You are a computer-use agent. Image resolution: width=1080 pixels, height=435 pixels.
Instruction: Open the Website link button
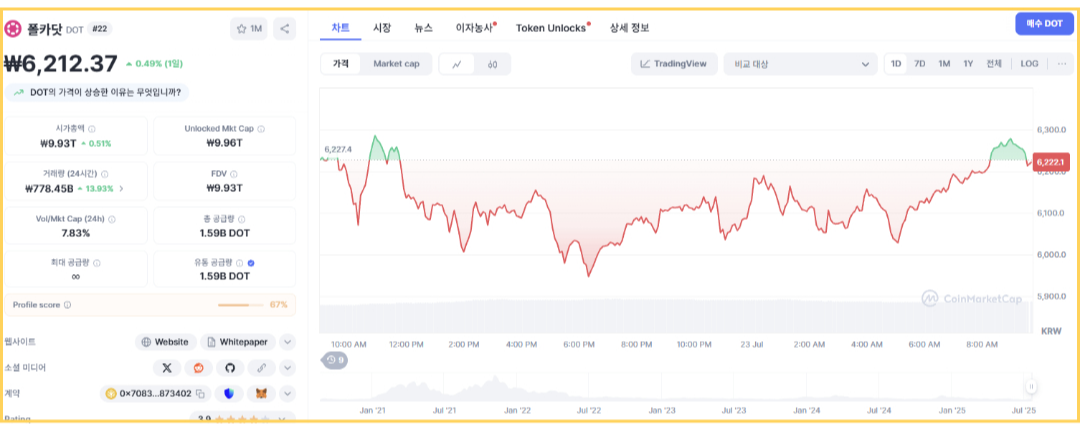165,342
